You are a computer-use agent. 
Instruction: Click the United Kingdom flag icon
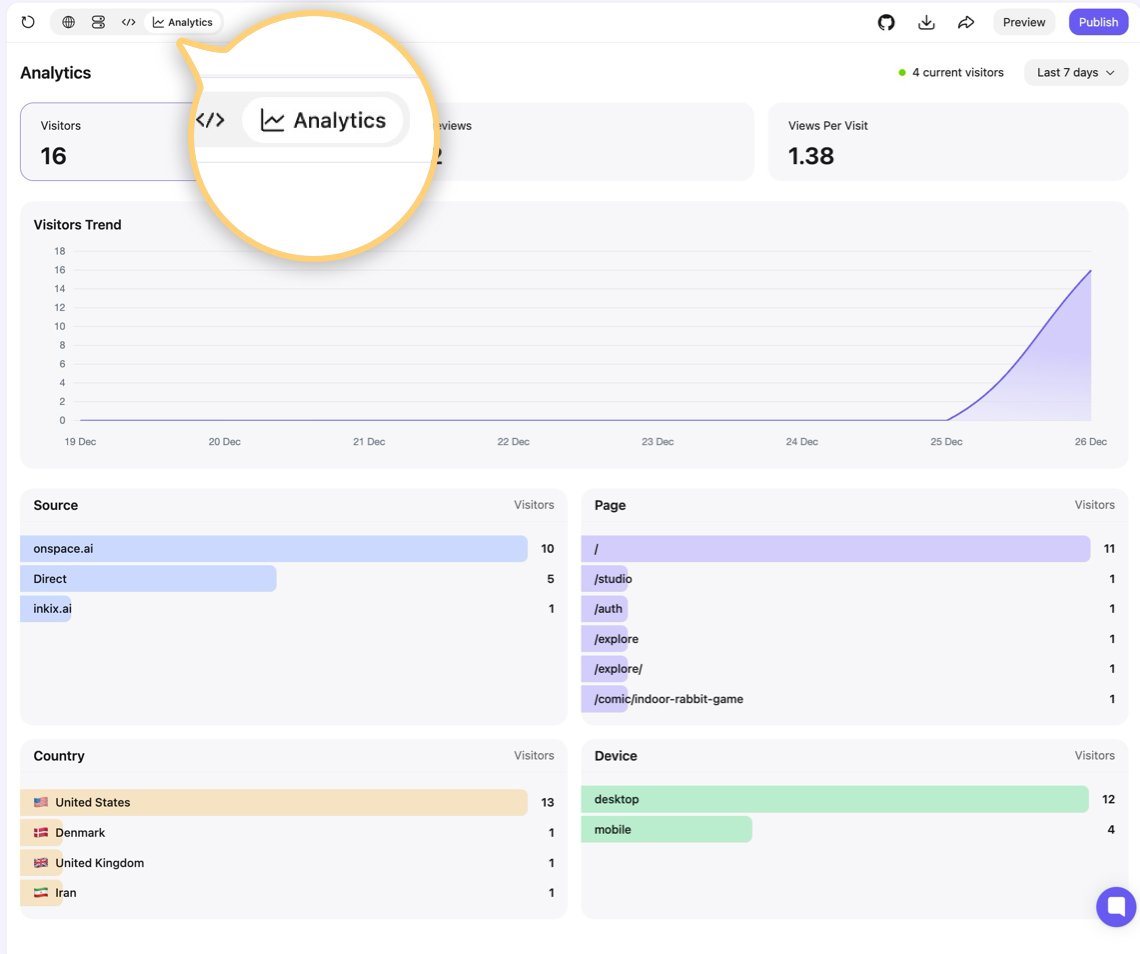(41, 862)
